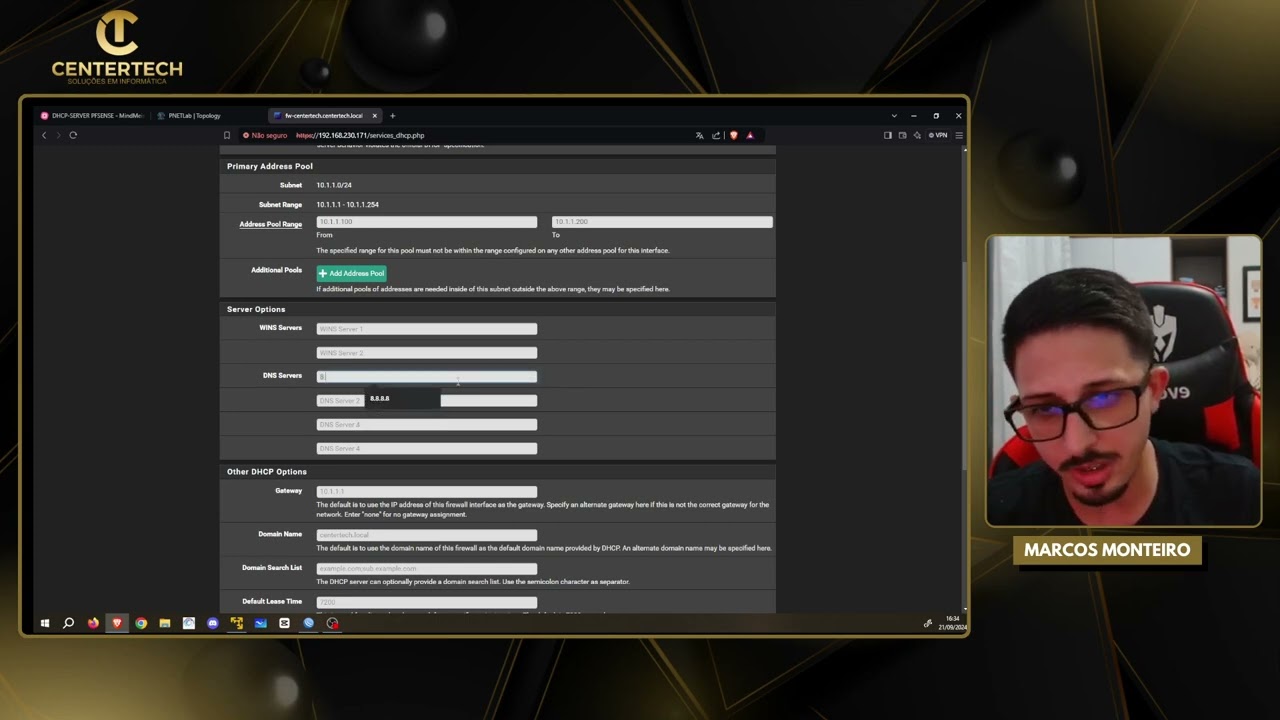Viewport: 1280px width, 720px height.
Task: Open Discord from the taskbar
Action: 212,623
